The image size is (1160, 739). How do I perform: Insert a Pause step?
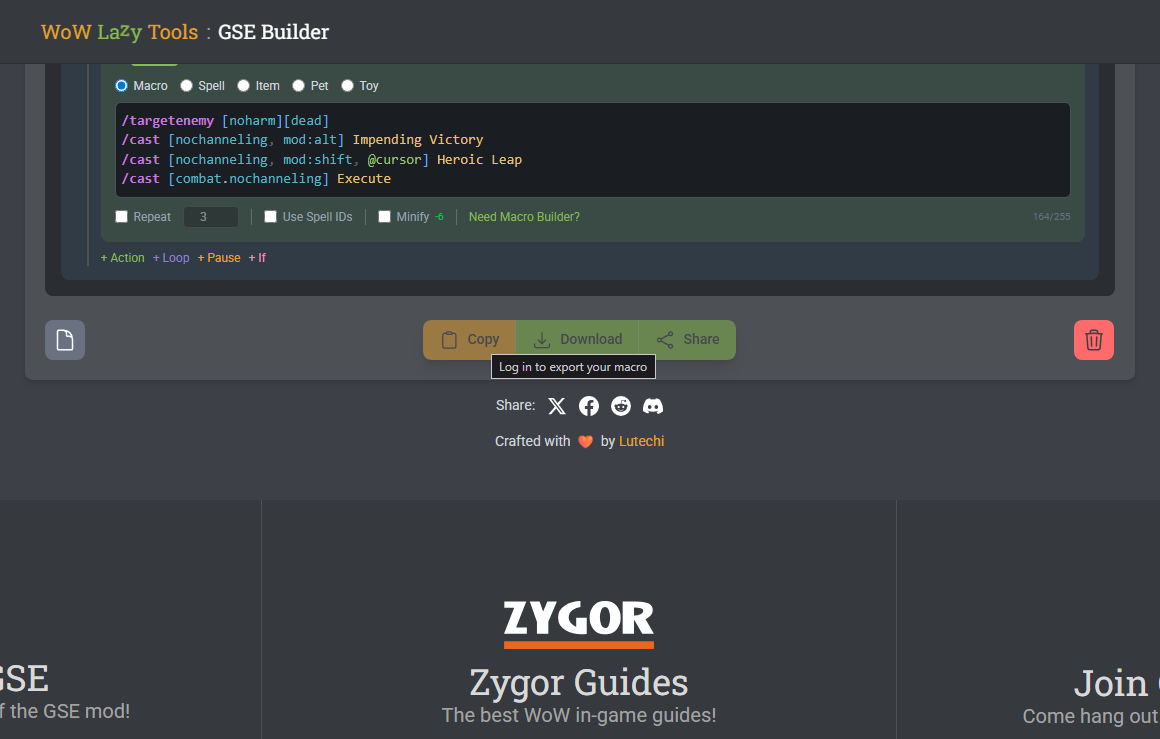pyautogui.click(x=219, y=258)
